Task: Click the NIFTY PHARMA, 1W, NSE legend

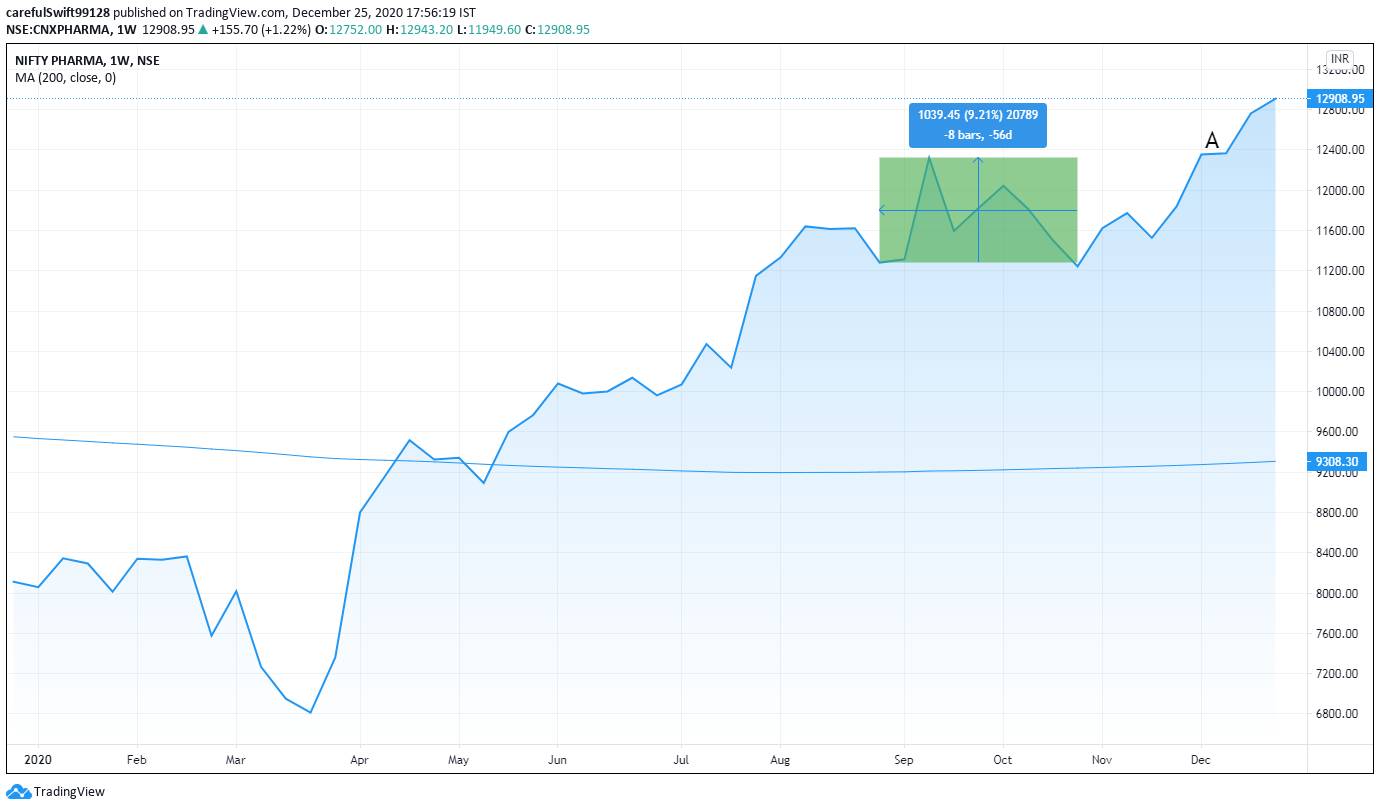Action: (x=87, y=61)
